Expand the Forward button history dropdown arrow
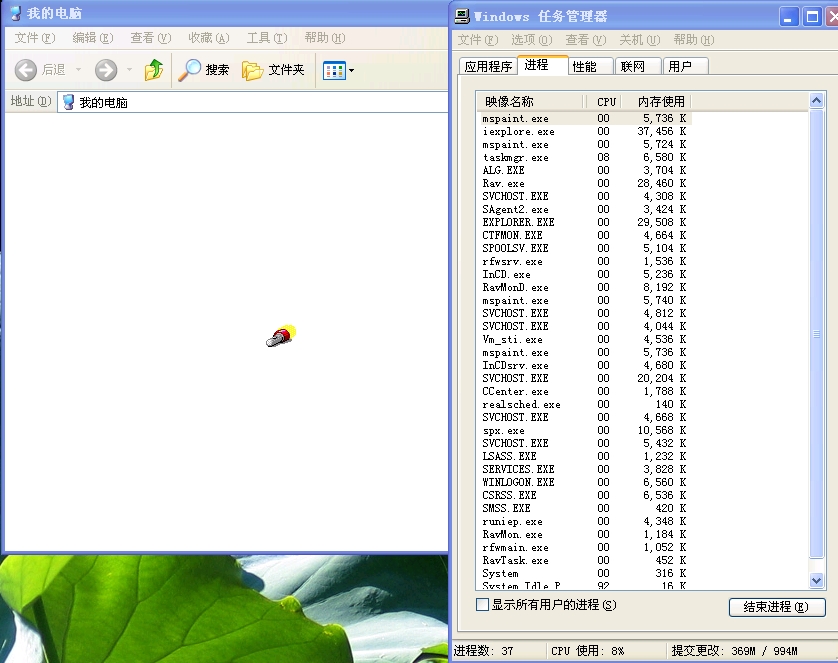The height and width of the screenshot is (663, 838). click(x=129, y=70)
